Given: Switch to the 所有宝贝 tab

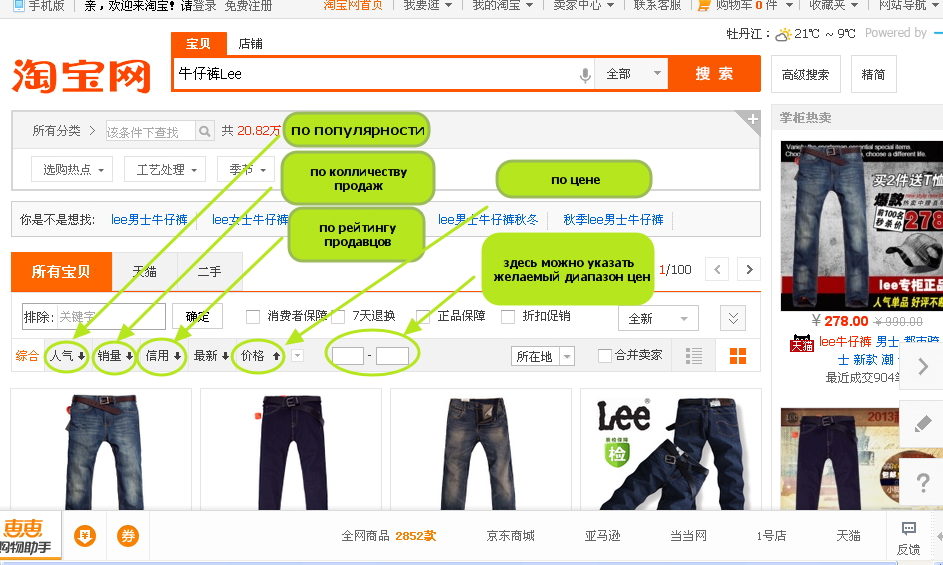Looking at the screenshot, I should pos(61,271).
